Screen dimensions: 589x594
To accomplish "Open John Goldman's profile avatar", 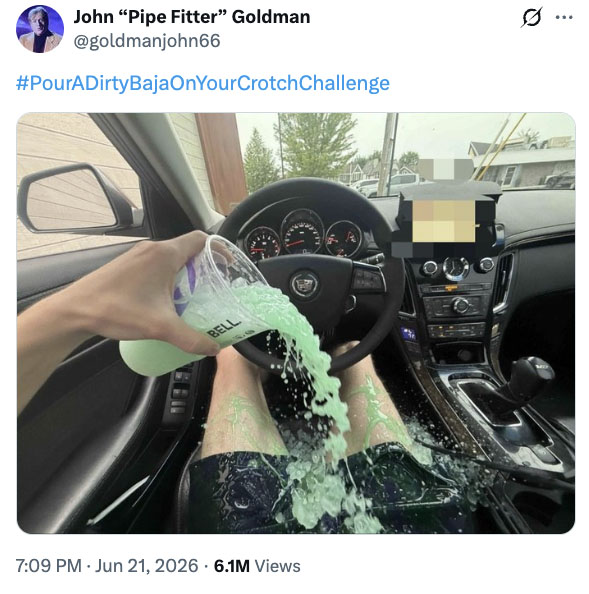I will click(40, 29).
